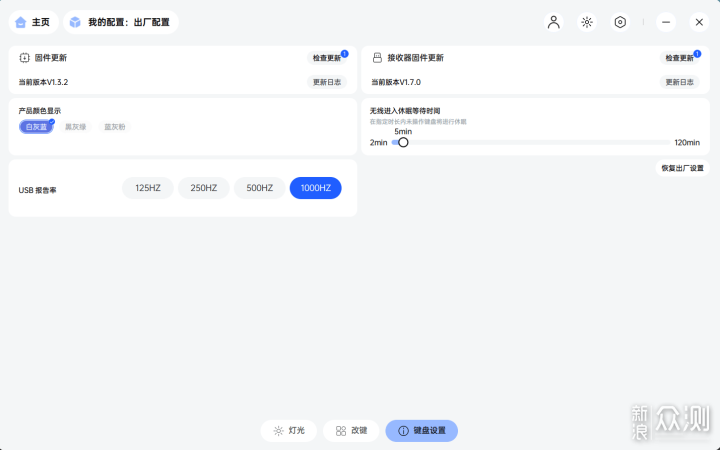
Task: Select 白灰蓝 product color option
Action: pos(36,127)
